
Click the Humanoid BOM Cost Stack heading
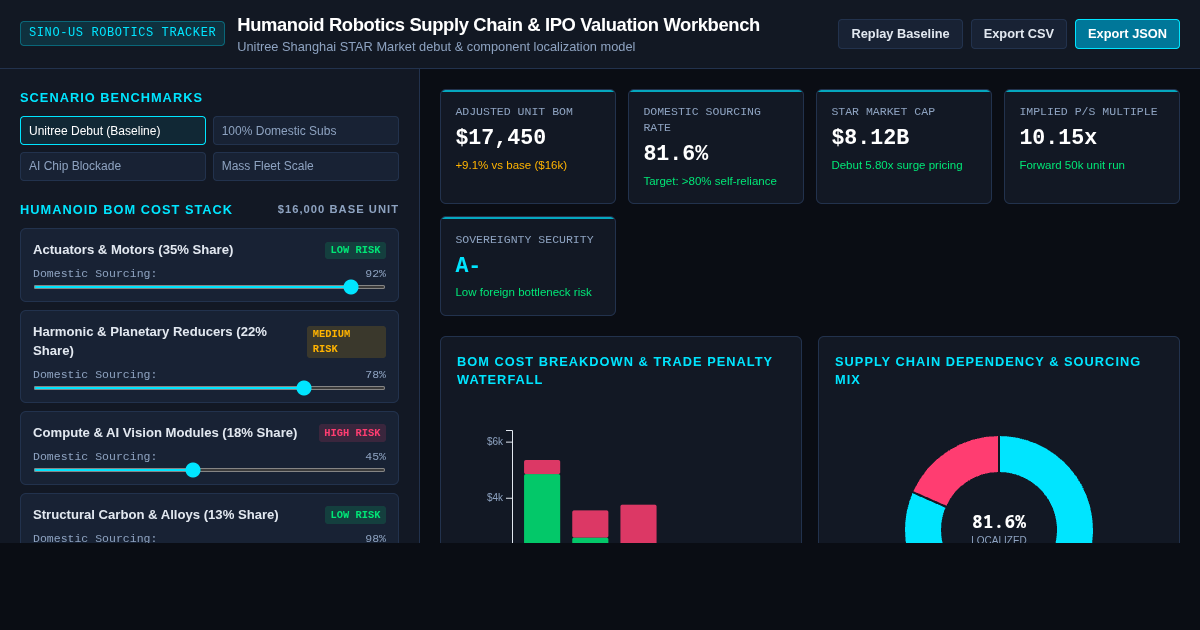[x=126, y=210]
